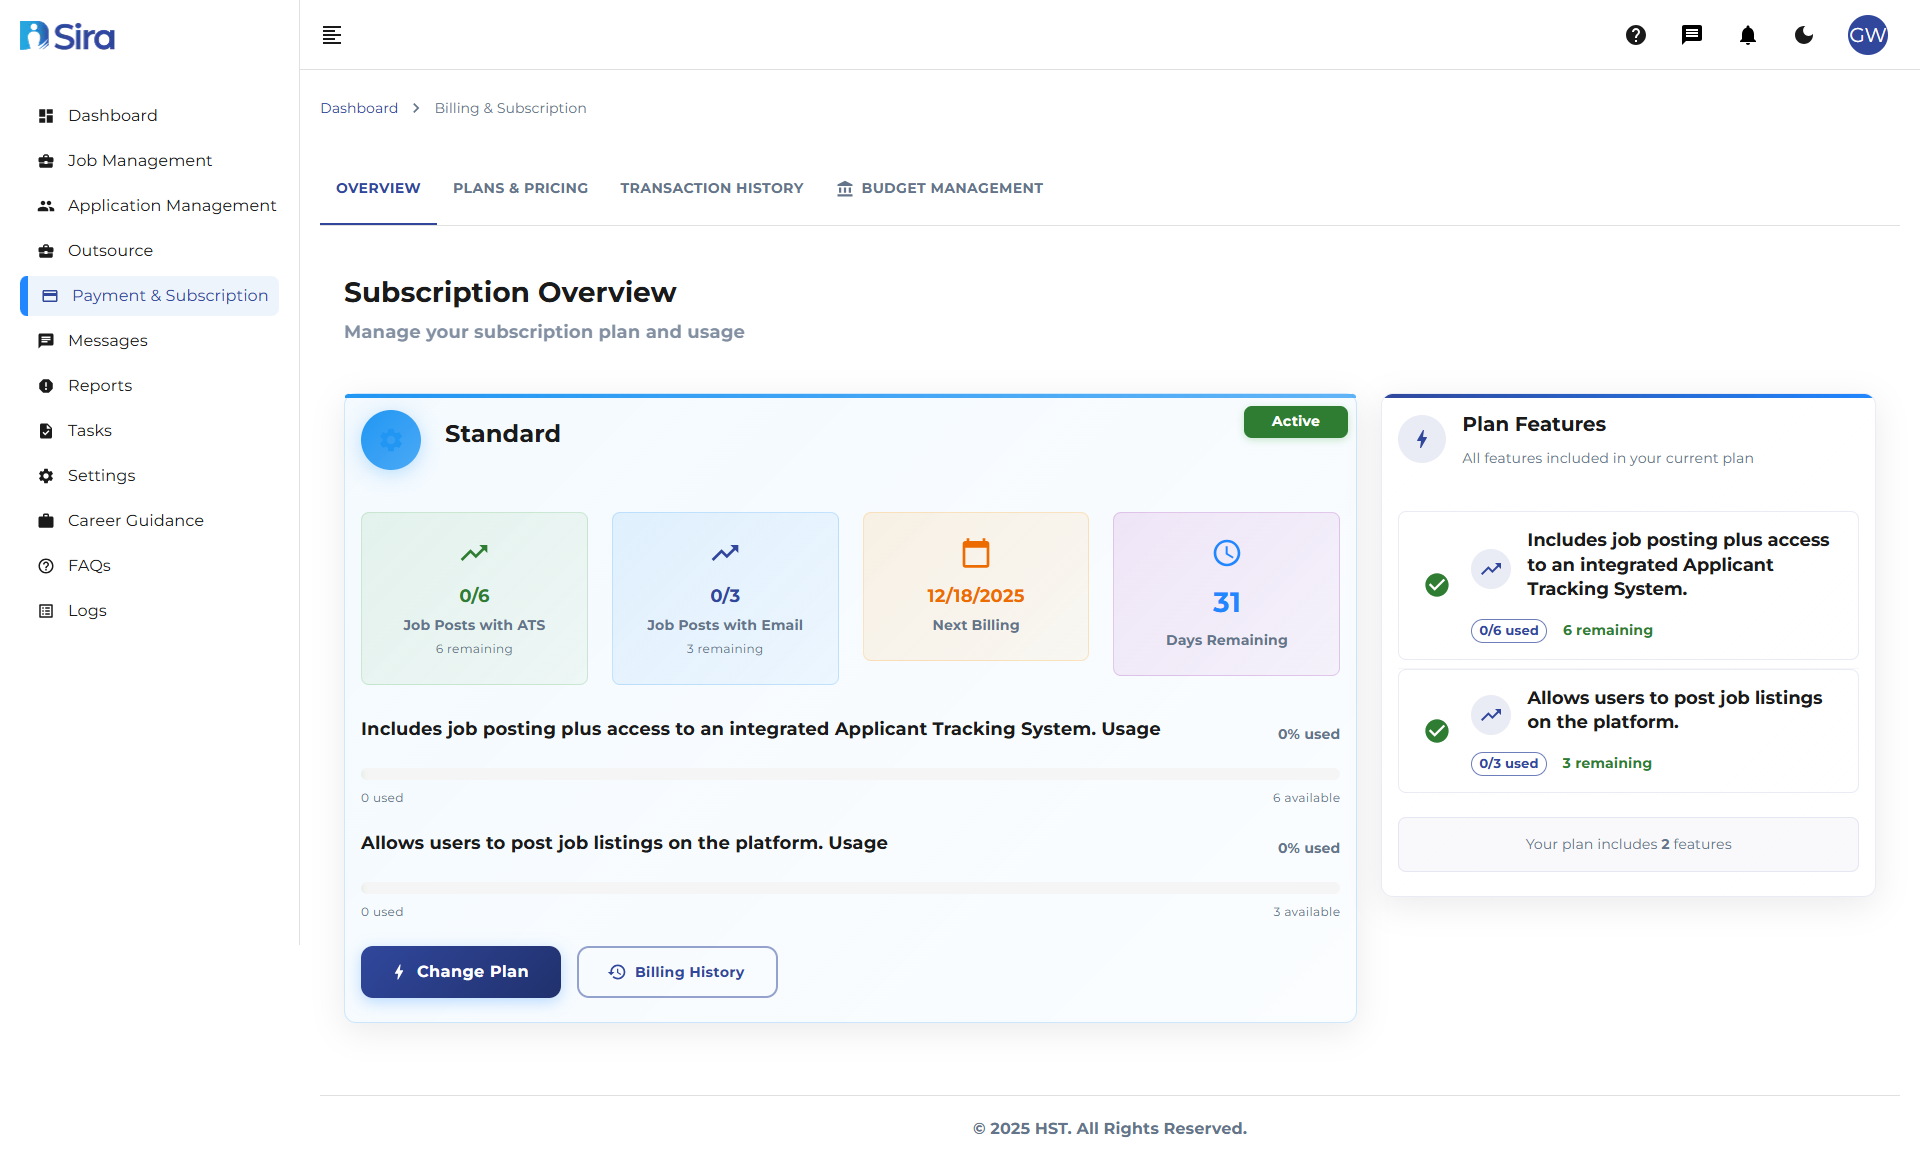Expand the Outsource menu item
This screenshot has height=1162, width=1920.
[x=110, y=250]
